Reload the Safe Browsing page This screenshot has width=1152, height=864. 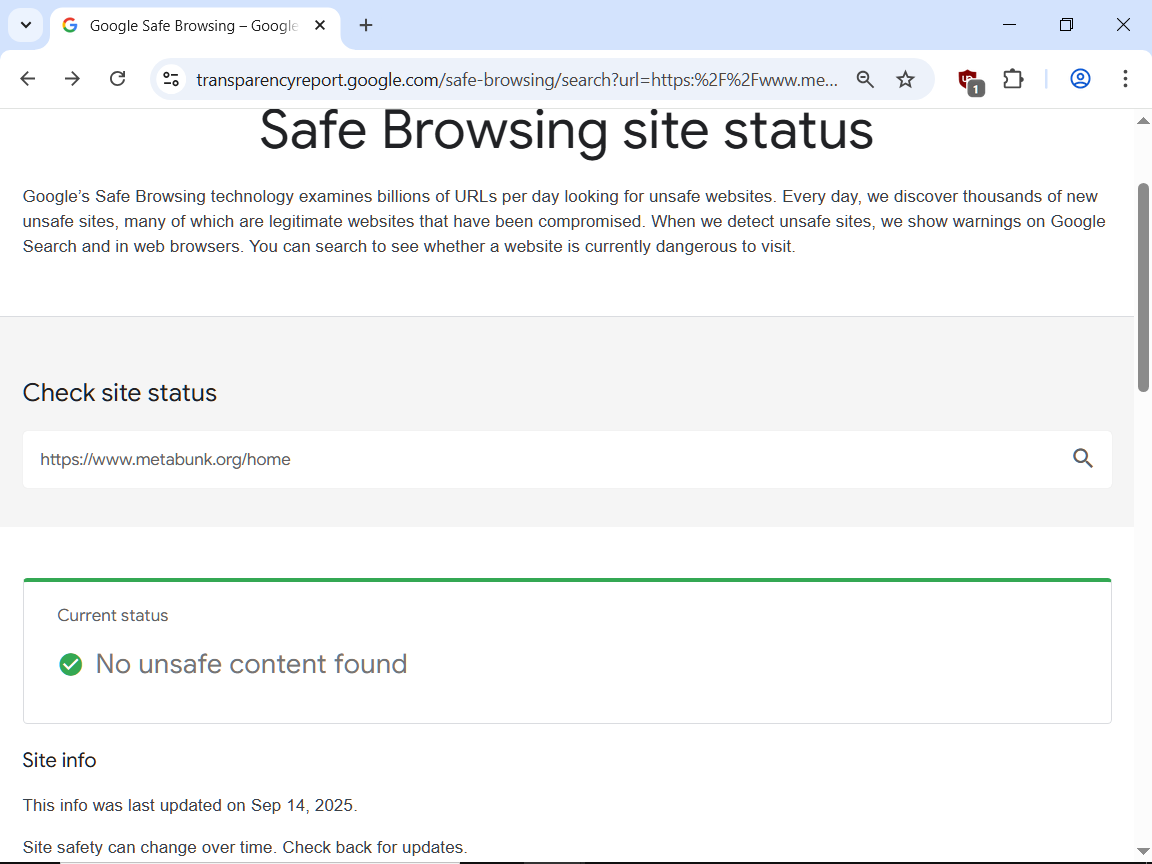[117, 79]
